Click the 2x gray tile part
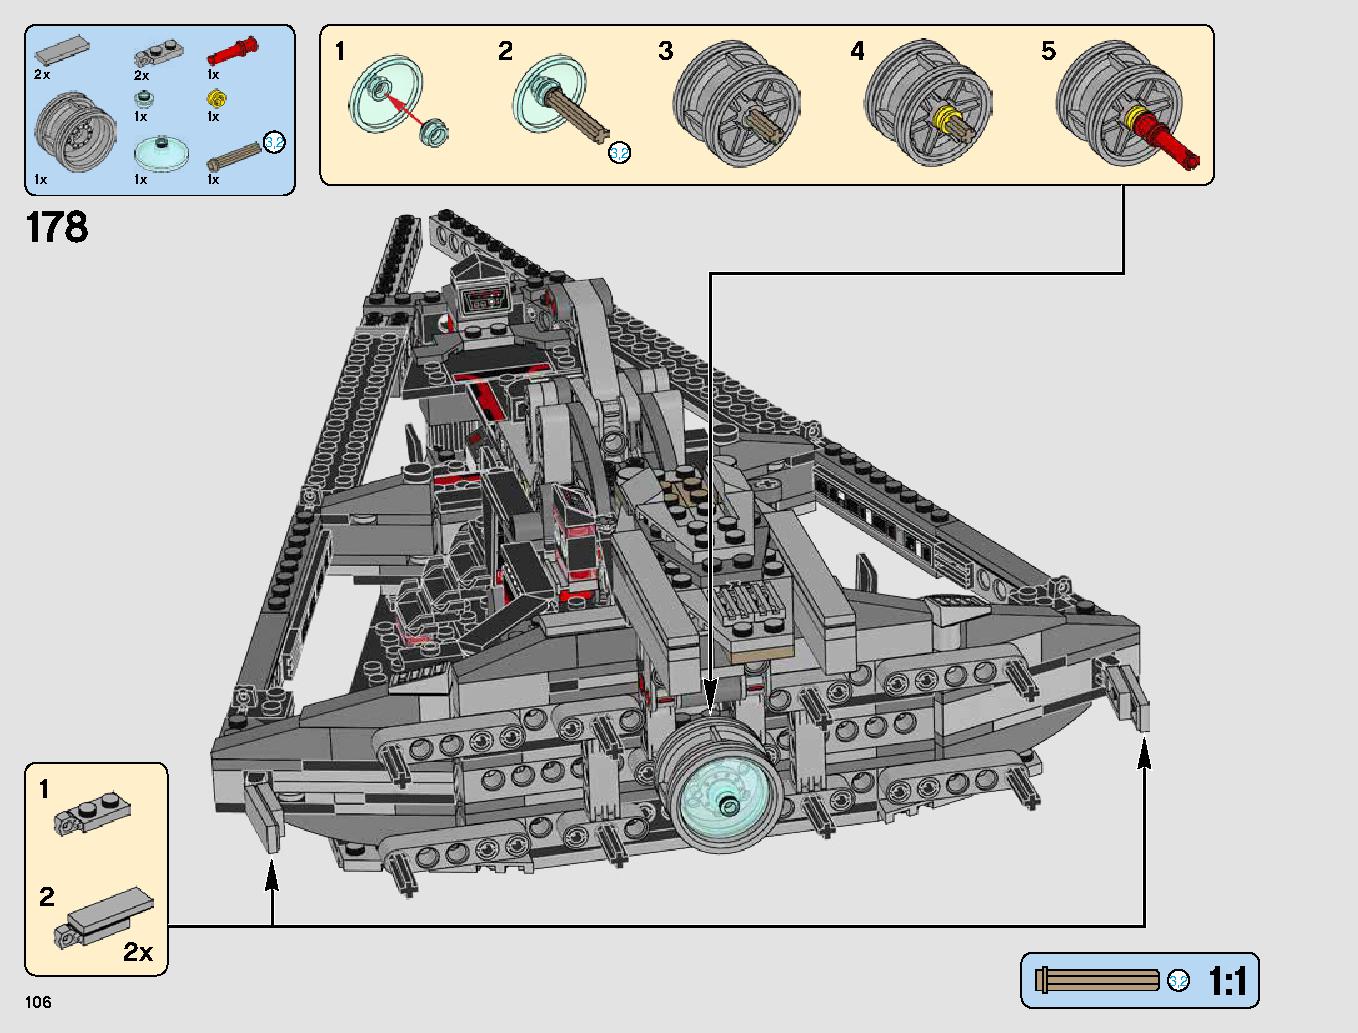Image resolution: width=1358 pixels, height=1033 pixels. click(x=62, y=50)
